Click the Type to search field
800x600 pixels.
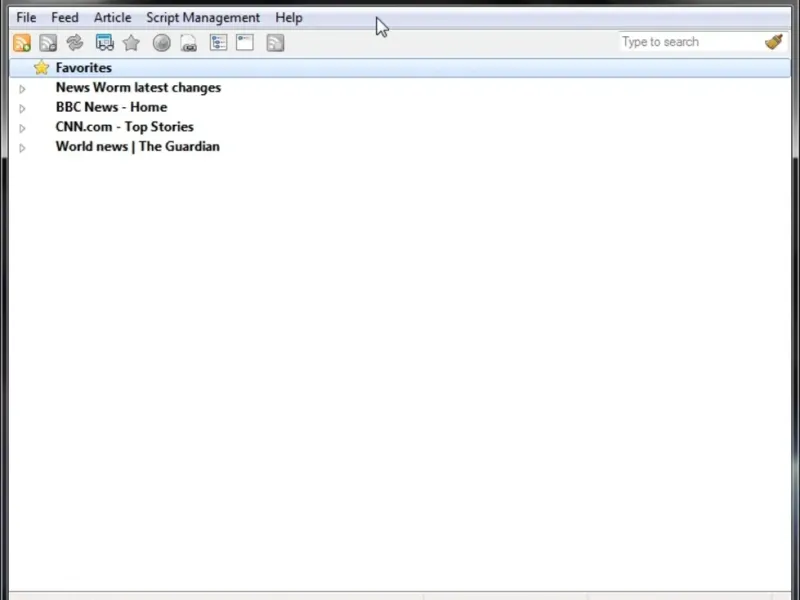(691, 42)
